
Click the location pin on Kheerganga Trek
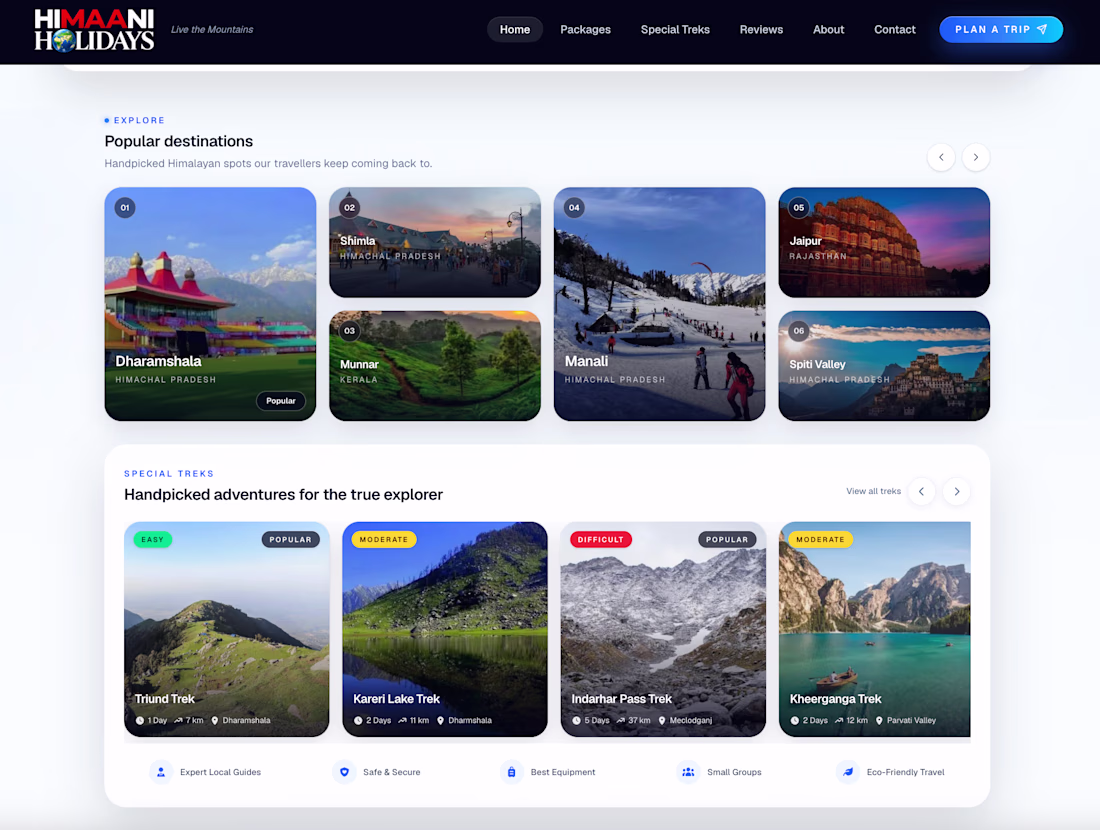[879, 721]
